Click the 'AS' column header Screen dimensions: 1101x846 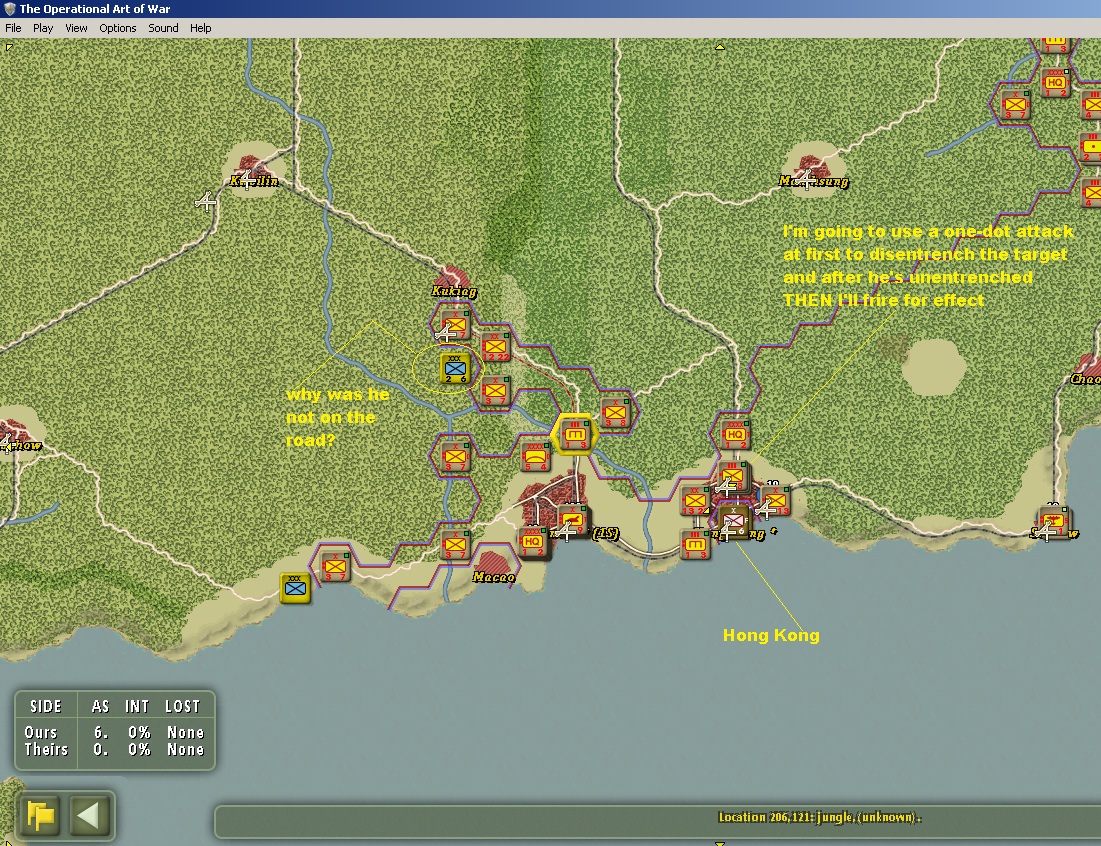(100, 706)
